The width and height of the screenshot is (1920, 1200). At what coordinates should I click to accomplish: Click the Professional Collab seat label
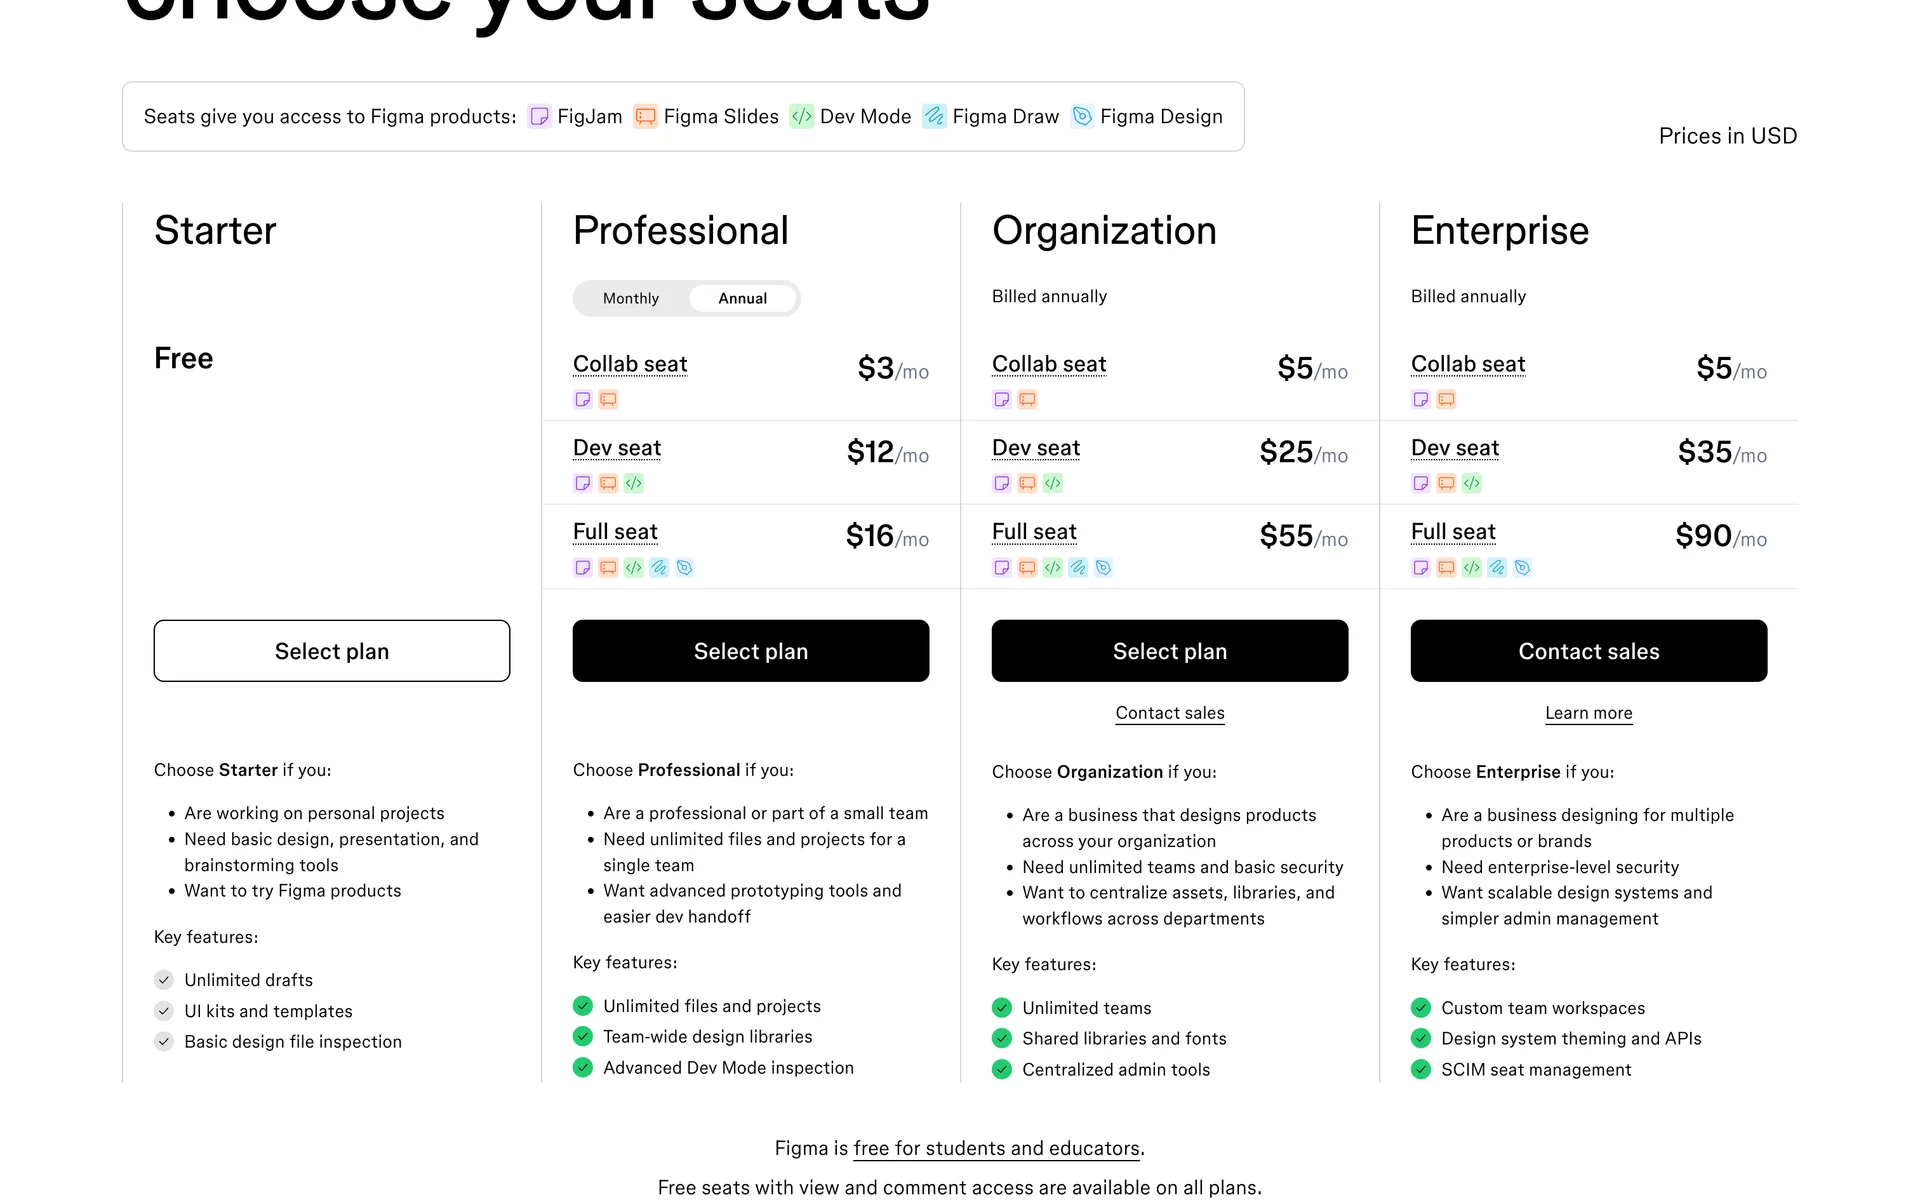[x=630, y=364]
